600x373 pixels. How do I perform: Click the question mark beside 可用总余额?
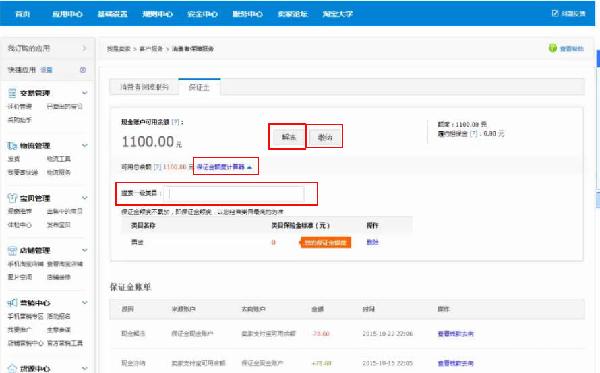click(157, 167)
